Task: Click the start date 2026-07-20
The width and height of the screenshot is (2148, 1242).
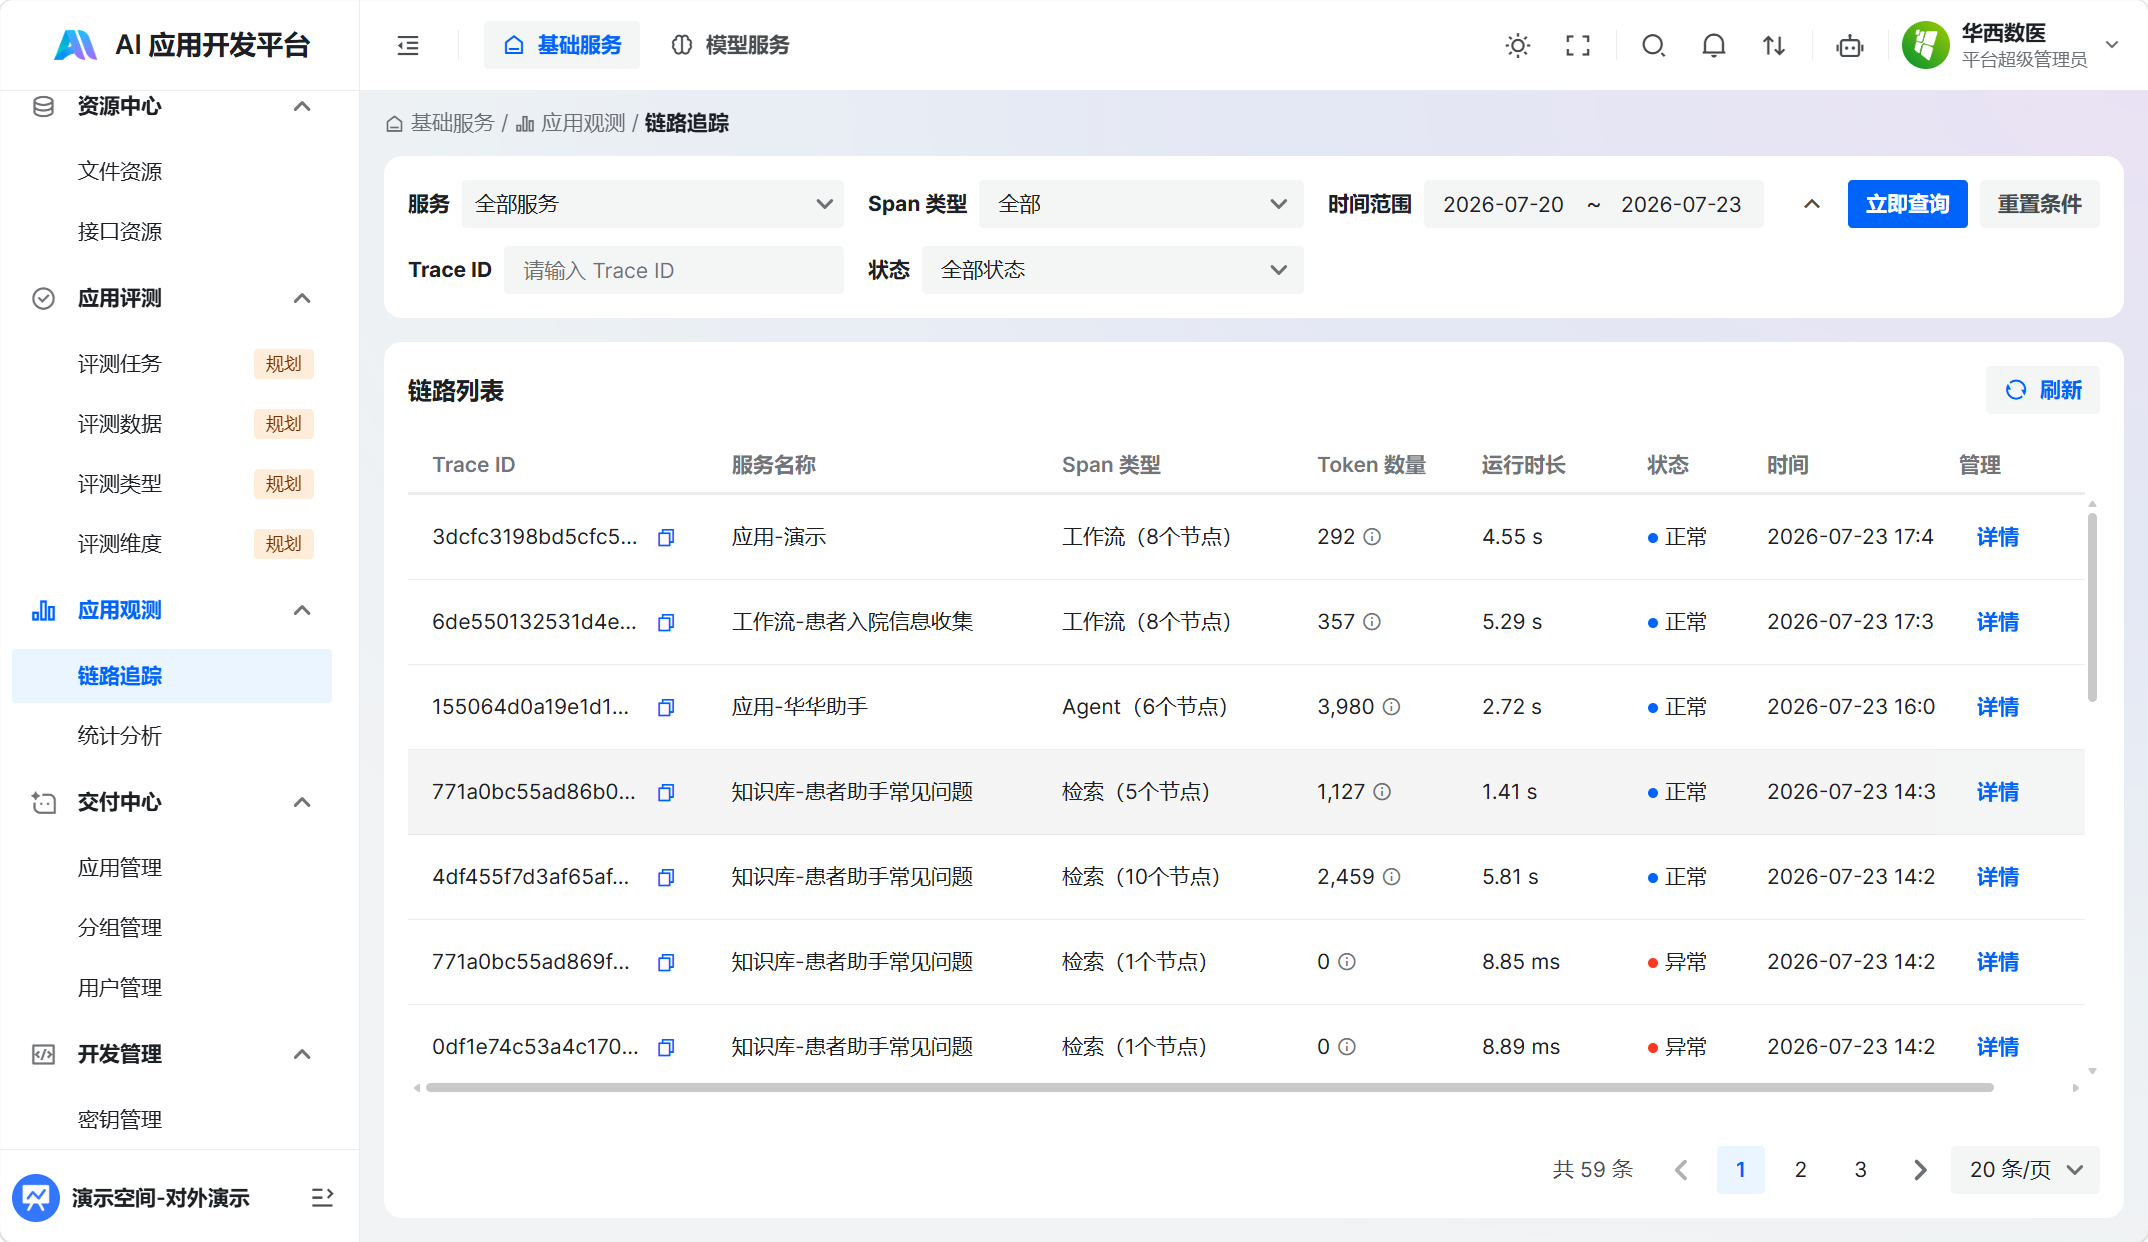Action: (1503, 204)
